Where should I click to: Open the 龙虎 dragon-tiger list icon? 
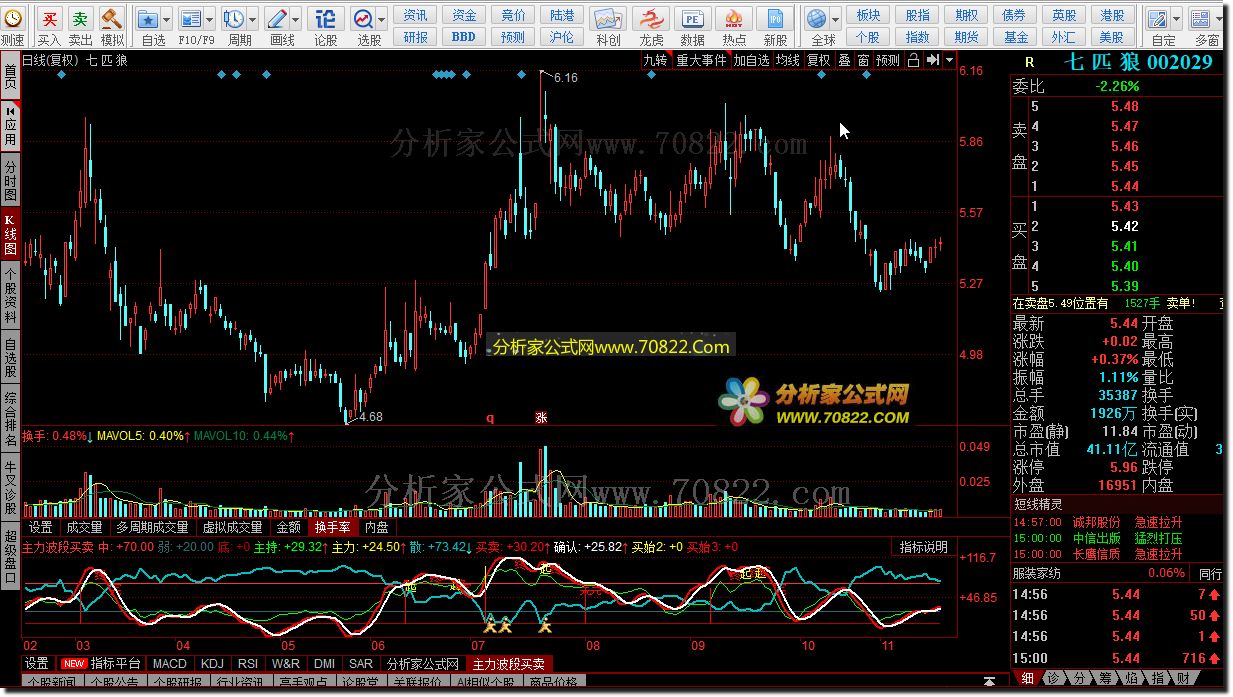651,18
